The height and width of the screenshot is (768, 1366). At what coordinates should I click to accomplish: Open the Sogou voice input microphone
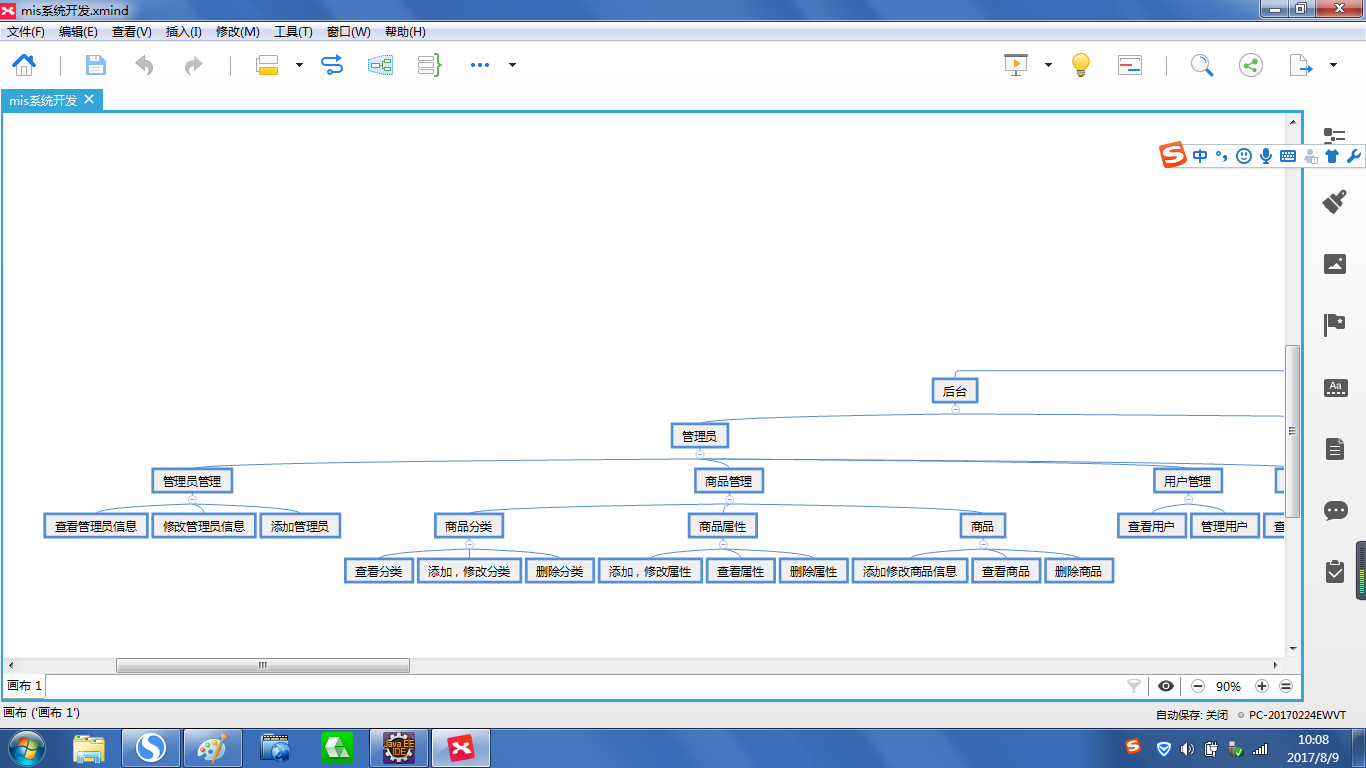[1266, 156]
